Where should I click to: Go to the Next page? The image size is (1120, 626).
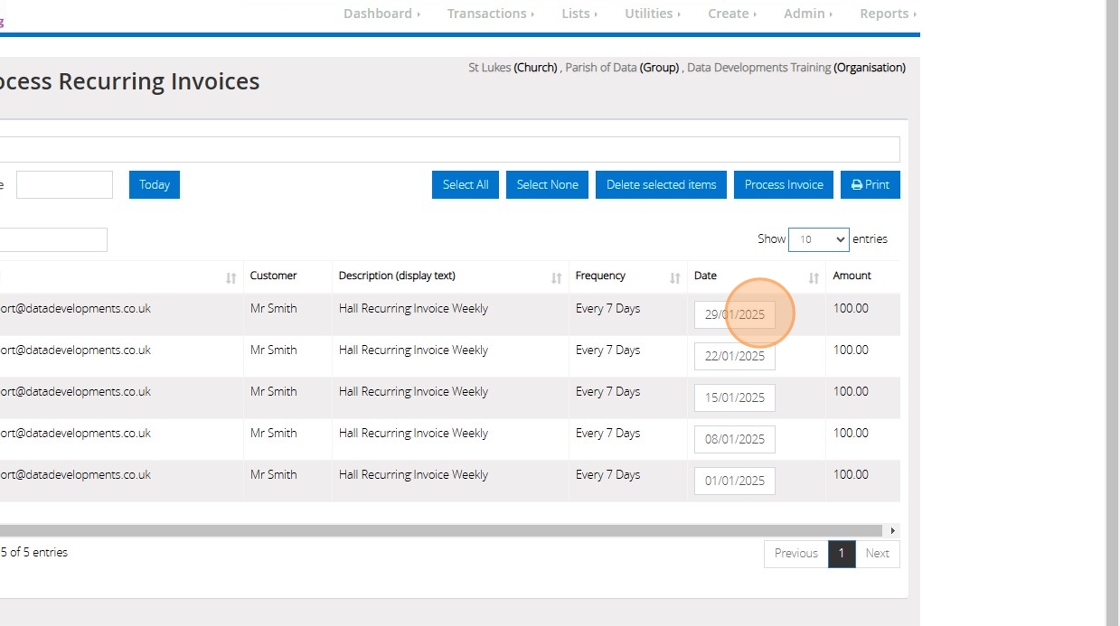tap(877, 554)
